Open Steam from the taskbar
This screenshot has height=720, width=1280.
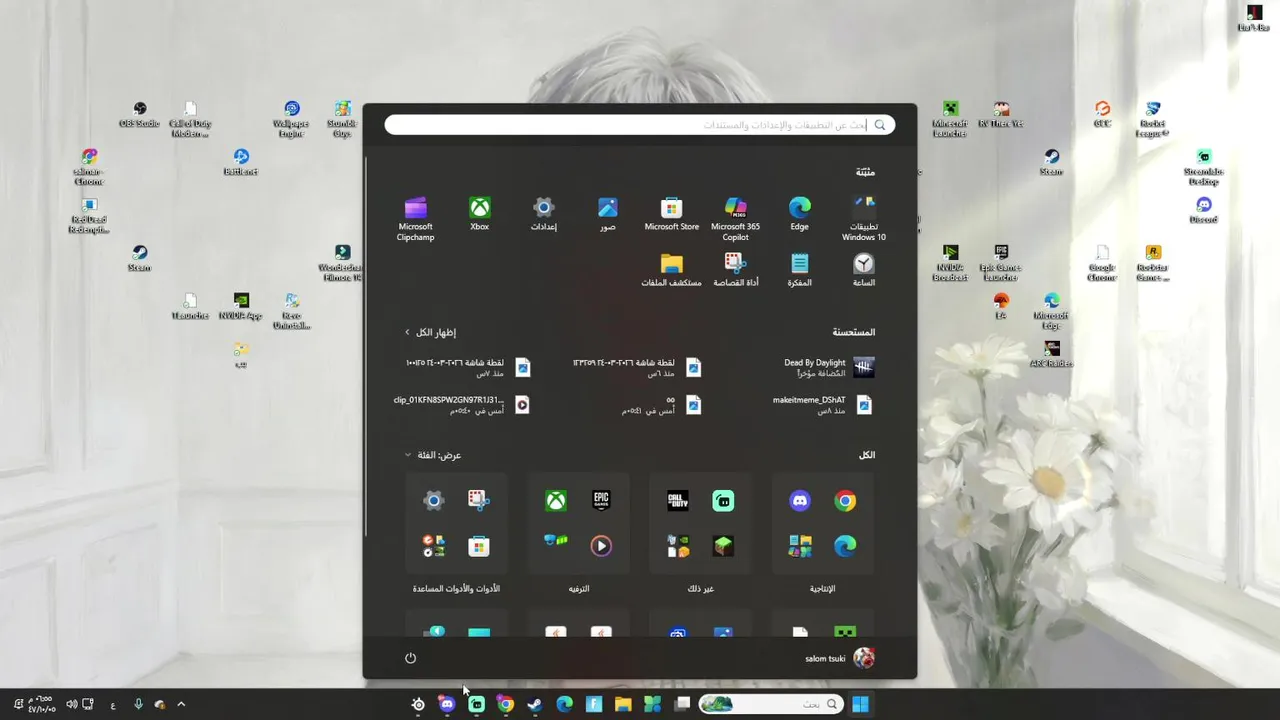535,704
